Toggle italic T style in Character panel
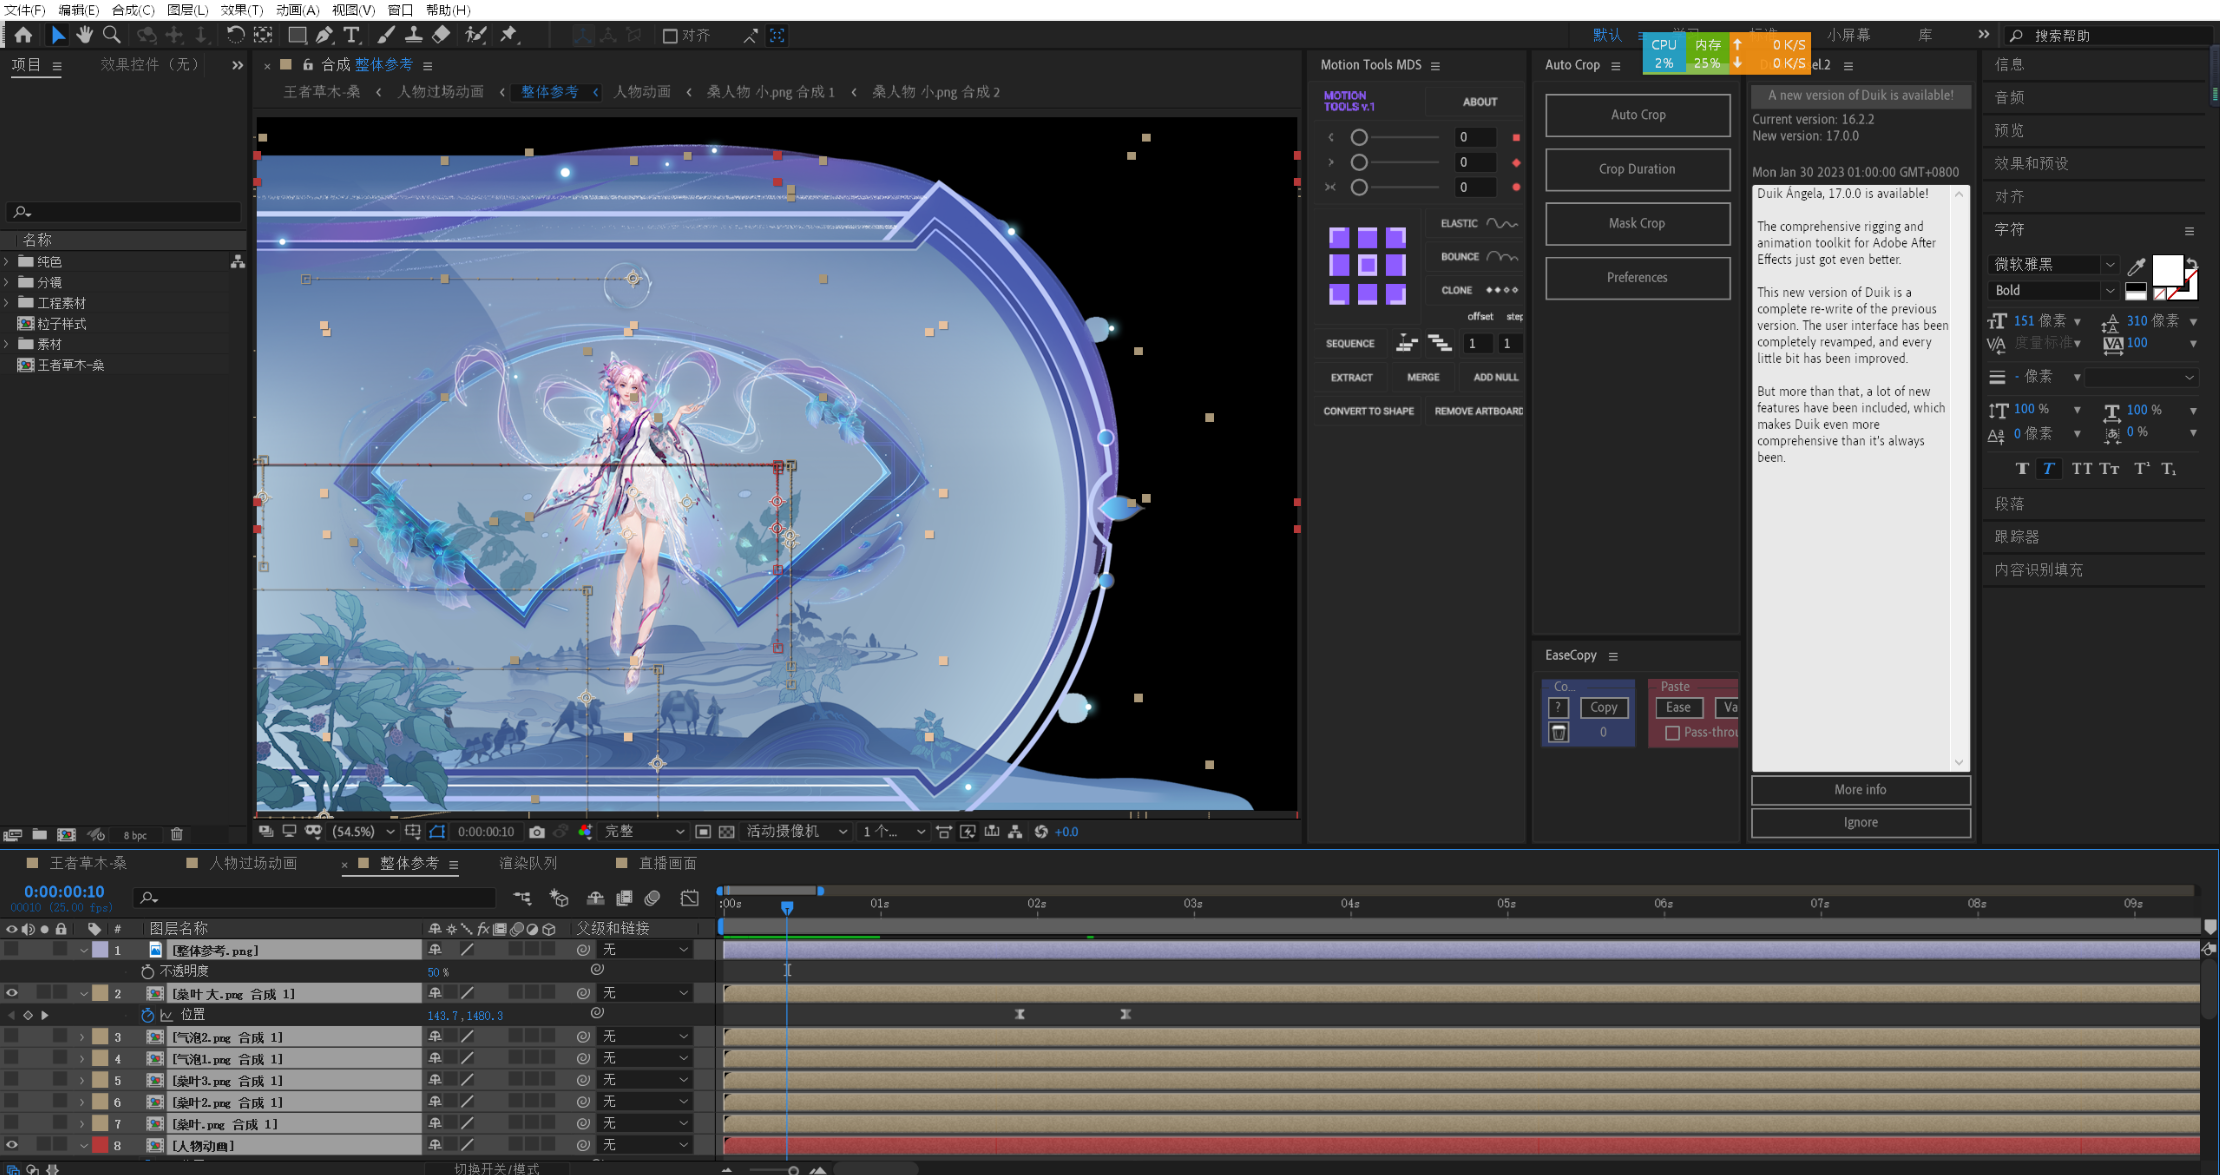 (2049, 468)
